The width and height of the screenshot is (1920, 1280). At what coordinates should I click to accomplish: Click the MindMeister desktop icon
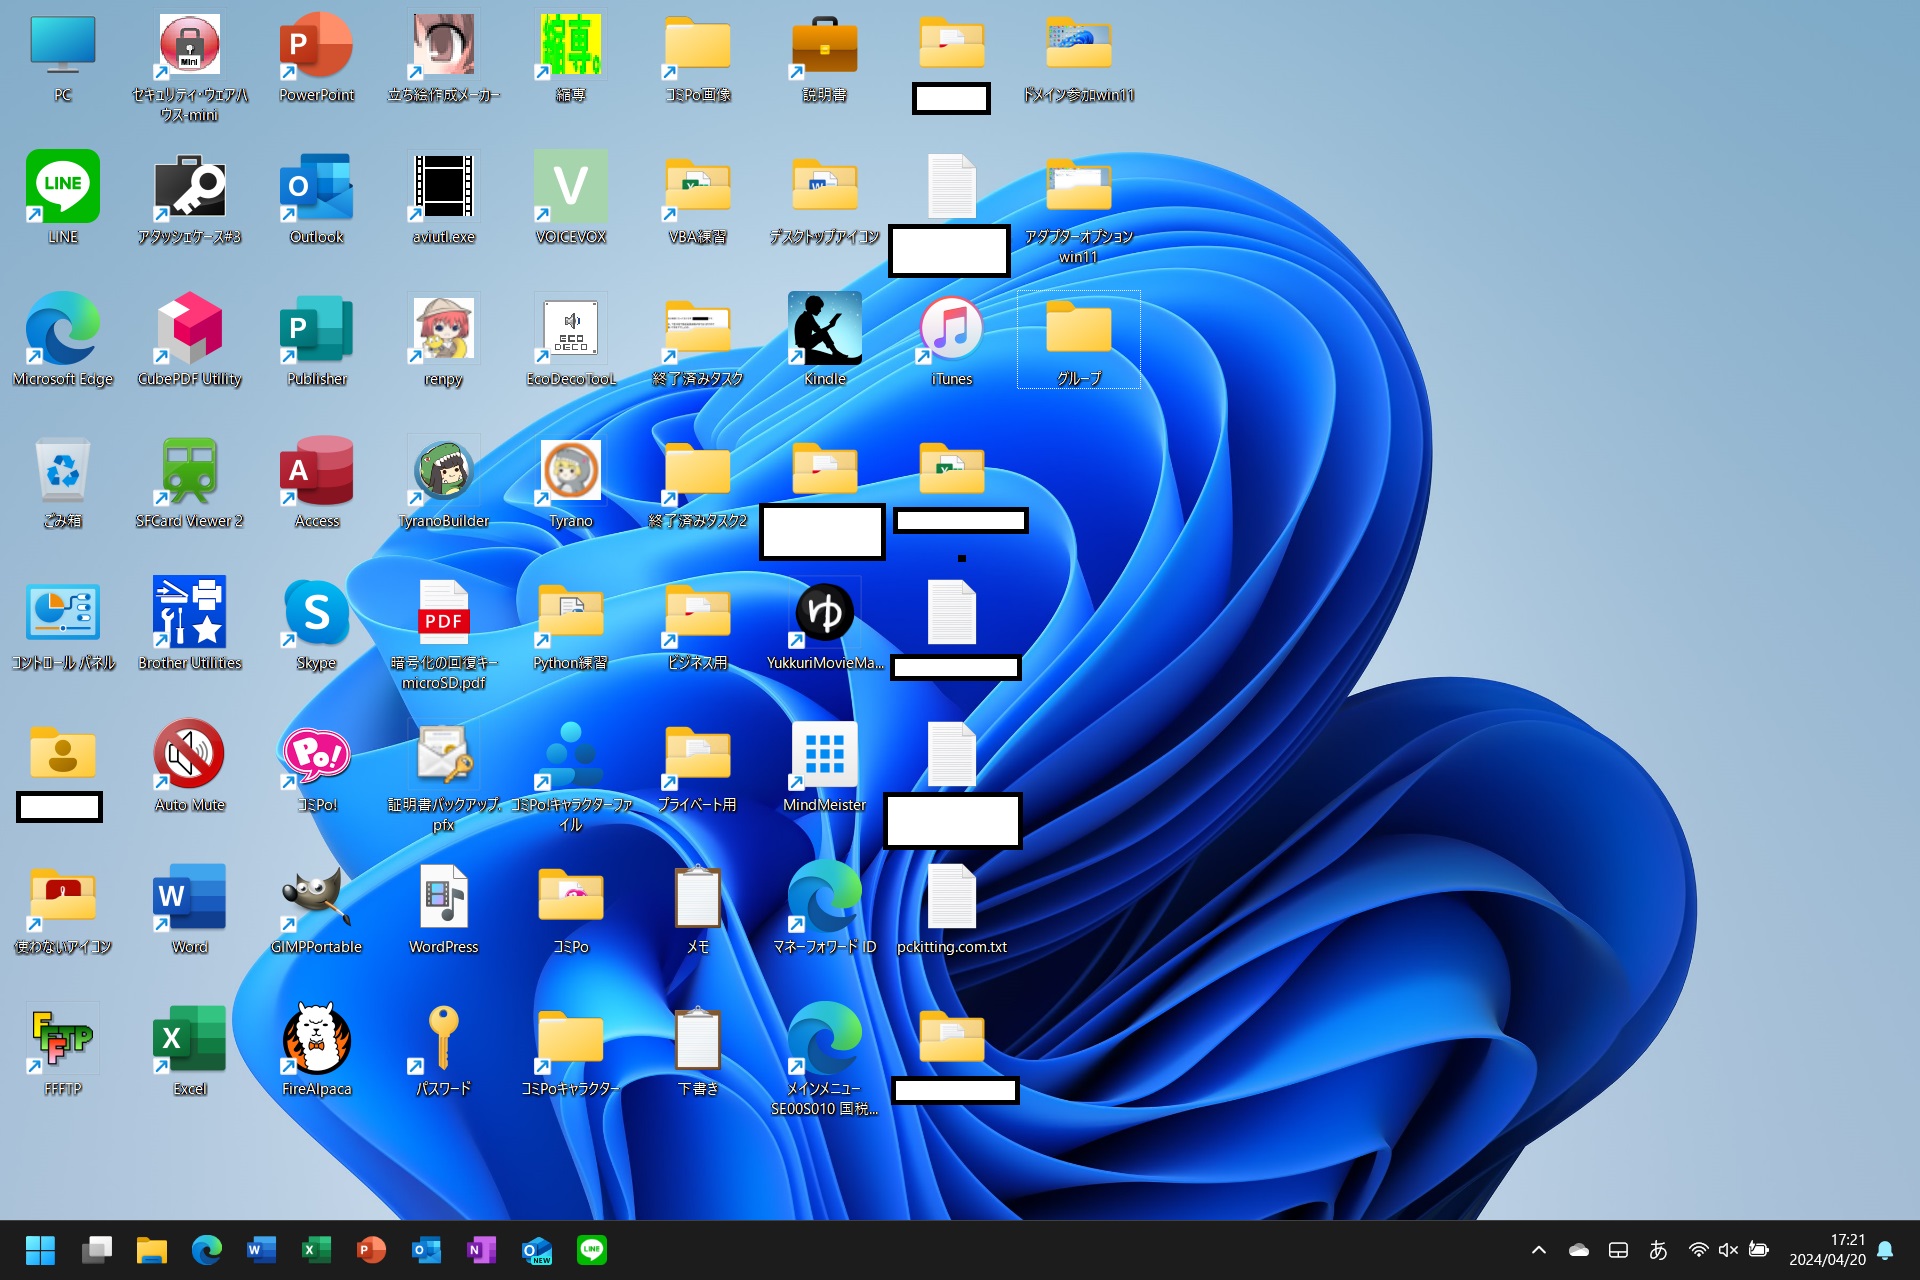(x=824, y=755)
